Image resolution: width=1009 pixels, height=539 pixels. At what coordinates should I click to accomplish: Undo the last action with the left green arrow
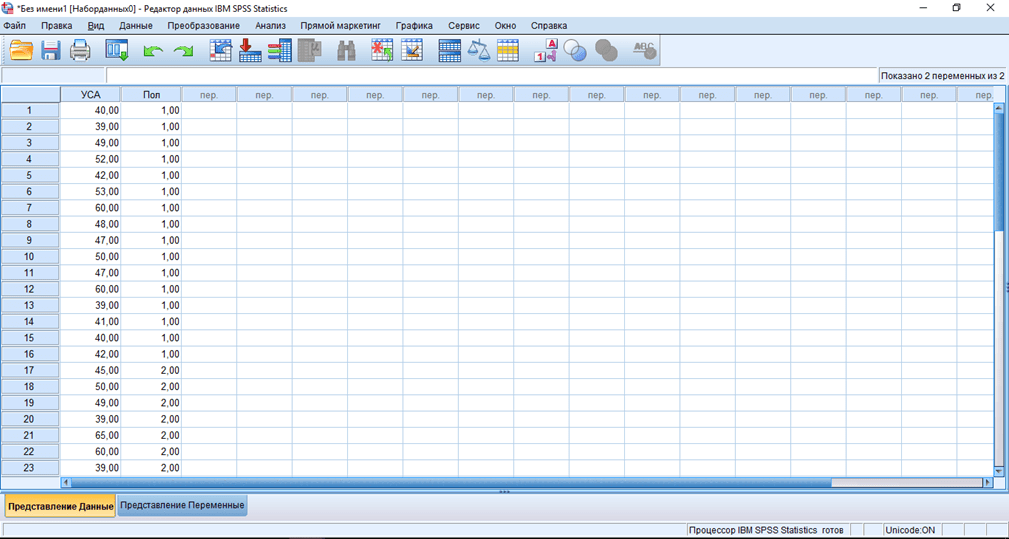[152, 50]
